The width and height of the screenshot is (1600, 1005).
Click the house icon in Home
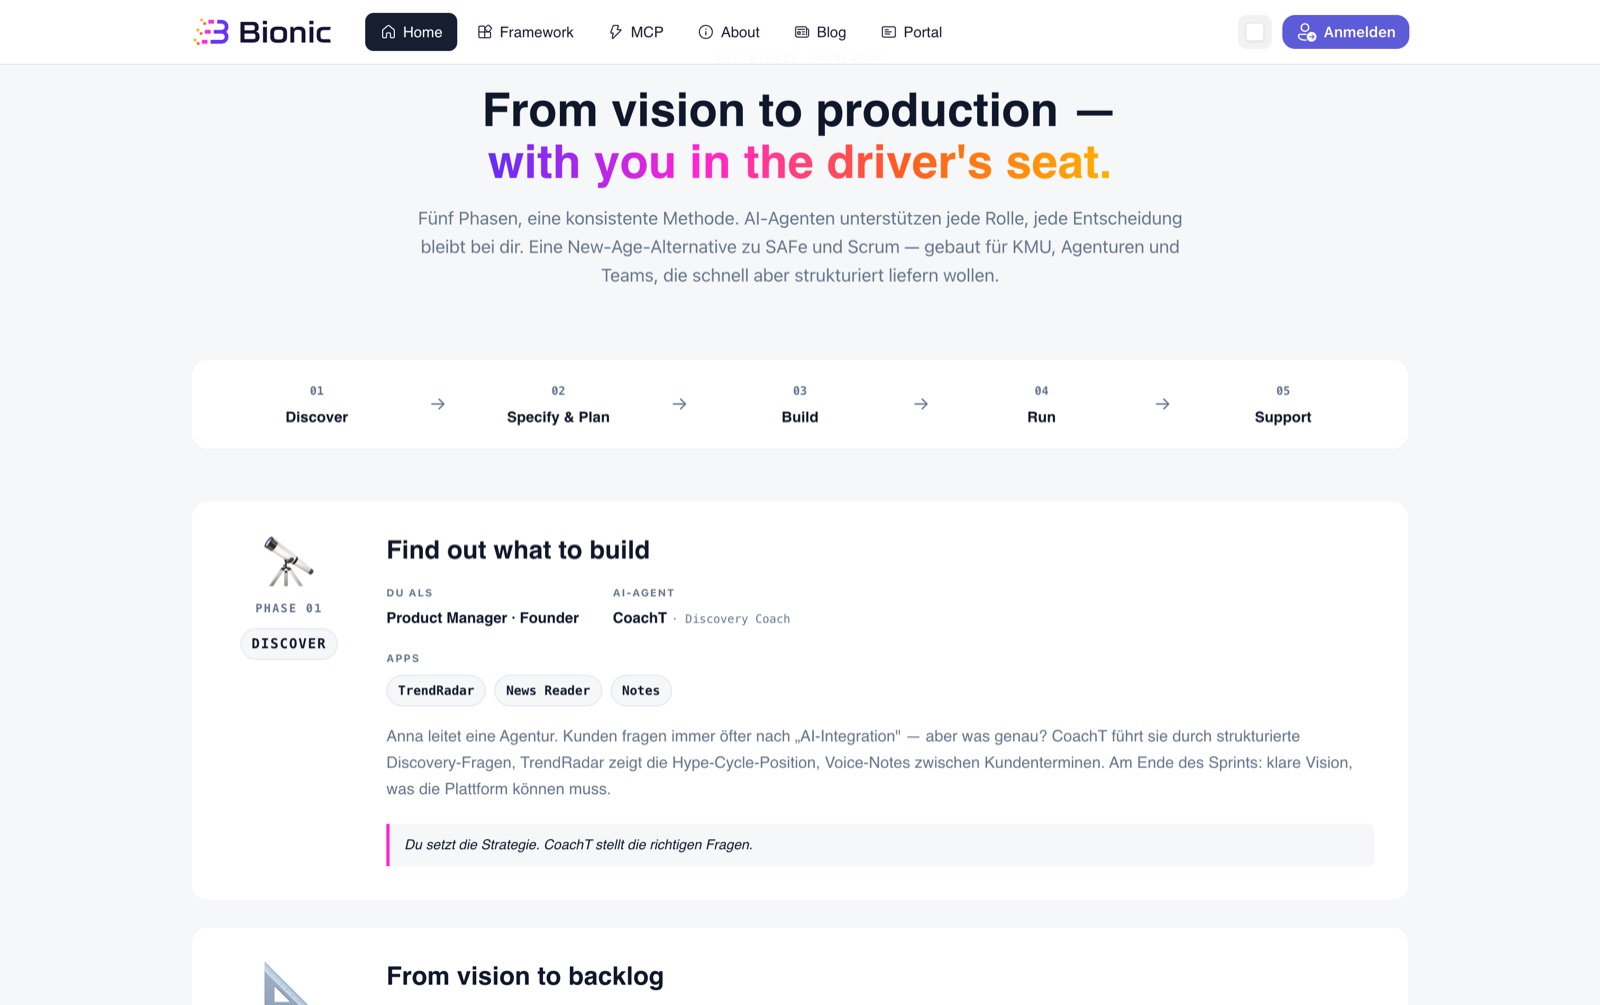(388, 32)
